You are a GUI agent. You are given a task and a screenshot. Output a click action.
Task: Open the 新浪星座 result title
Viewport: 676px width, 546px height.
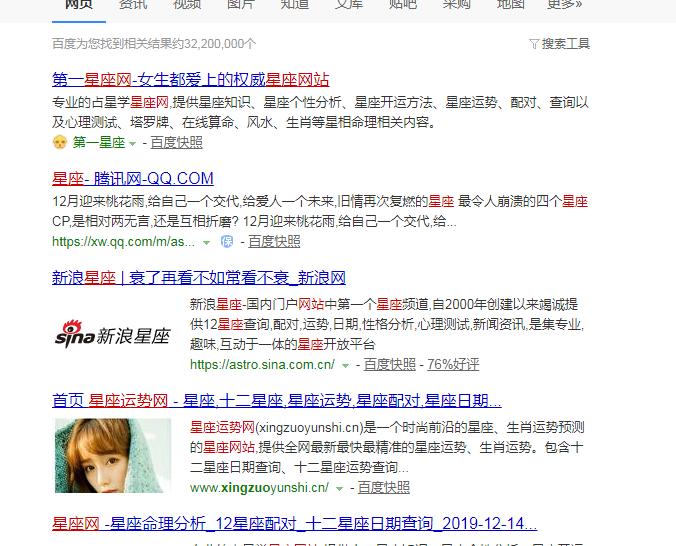tap(199, 277)
